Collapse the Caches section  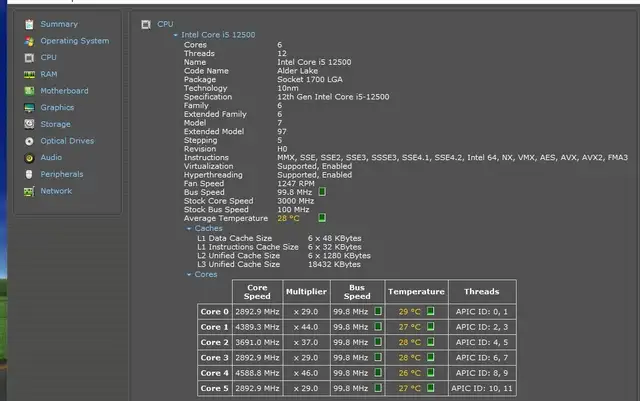pyautogui.click(x=188, y=228)
